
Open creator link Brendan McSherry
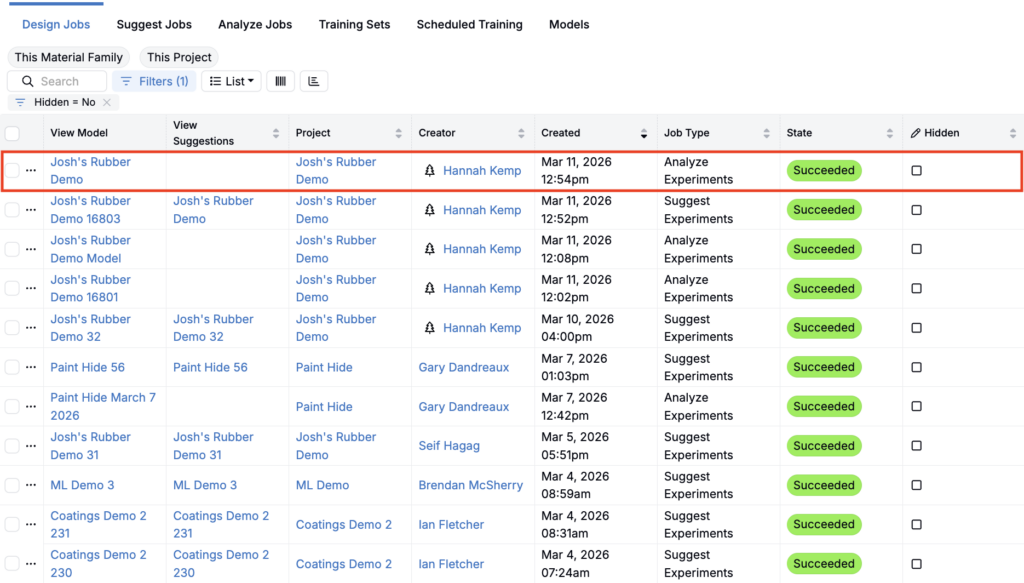click(x=470, y=485)
